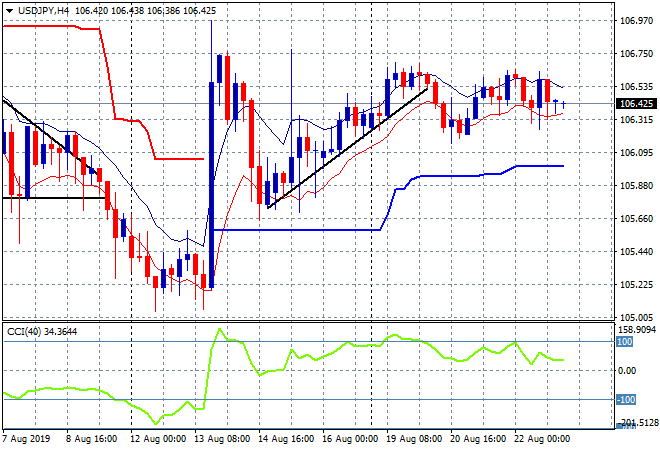Select the 106.970 price scale label

(636, 21)
